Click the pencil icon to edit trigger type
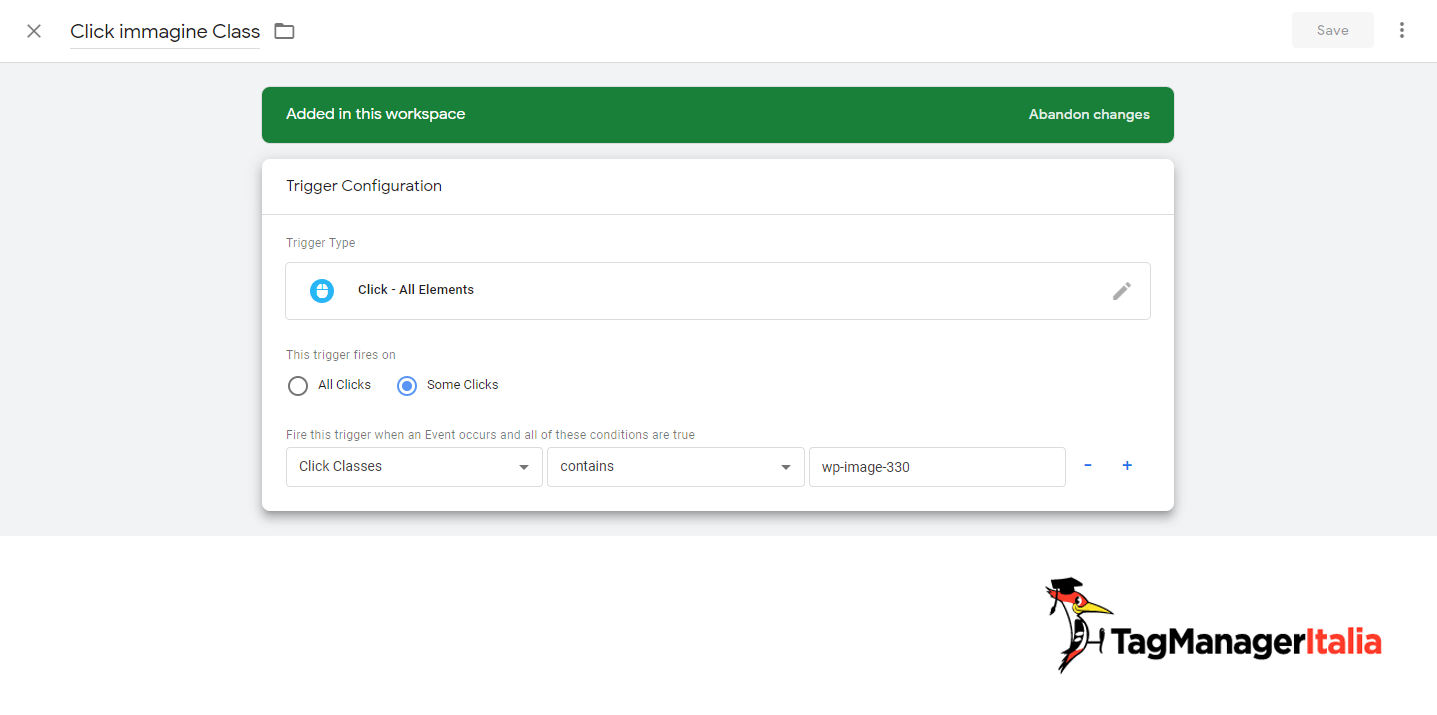This screenshot has width=1437, height=715. (x=1122, y=291)
